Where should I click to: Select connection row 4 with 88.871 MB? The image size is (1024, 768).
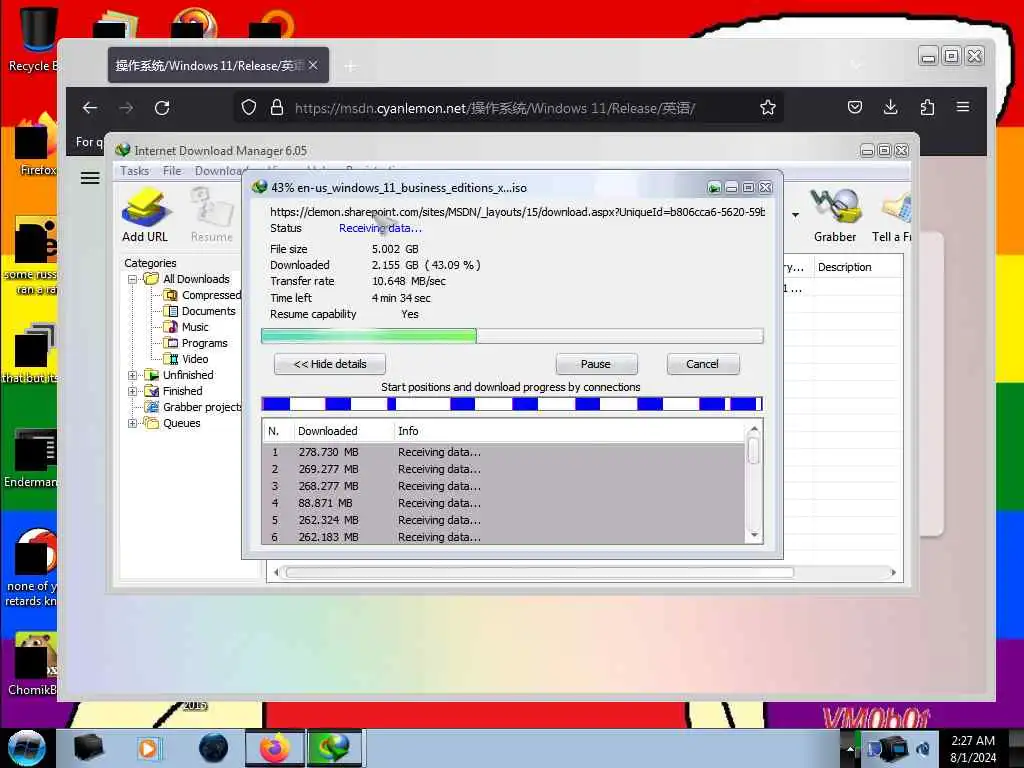(503, 504)
